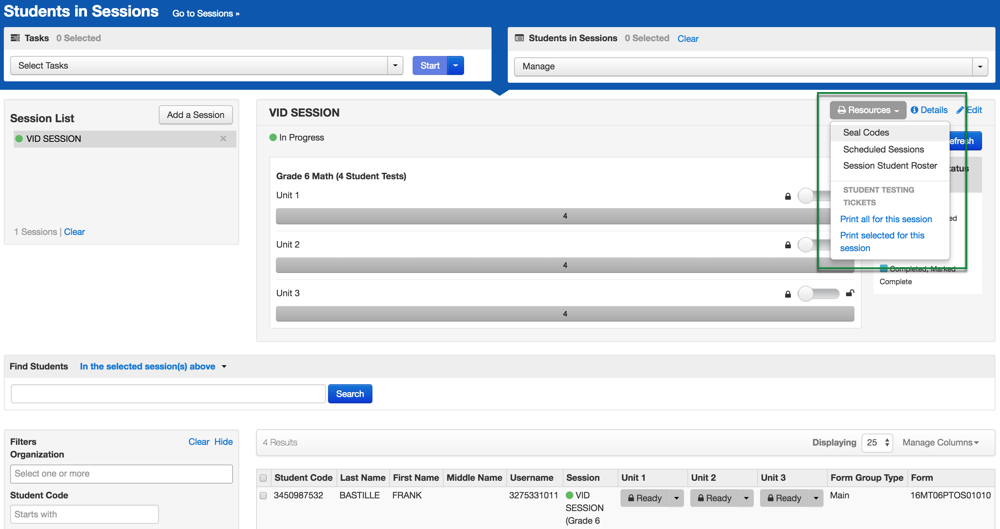Click the Unit 3 lock icon
The width and height of the screenshot is (1000, 529).
788,294
